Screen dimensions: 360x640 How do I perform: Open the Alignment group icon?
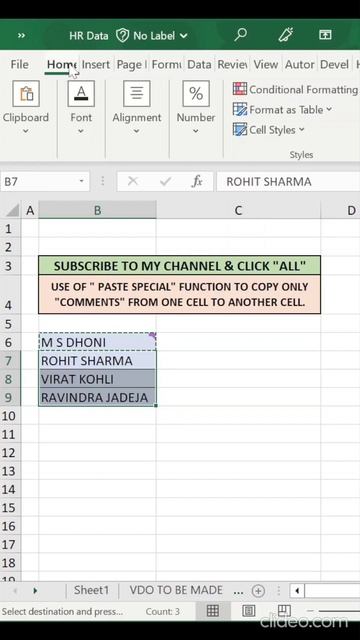pyautogui.click(x=137, y=93)
